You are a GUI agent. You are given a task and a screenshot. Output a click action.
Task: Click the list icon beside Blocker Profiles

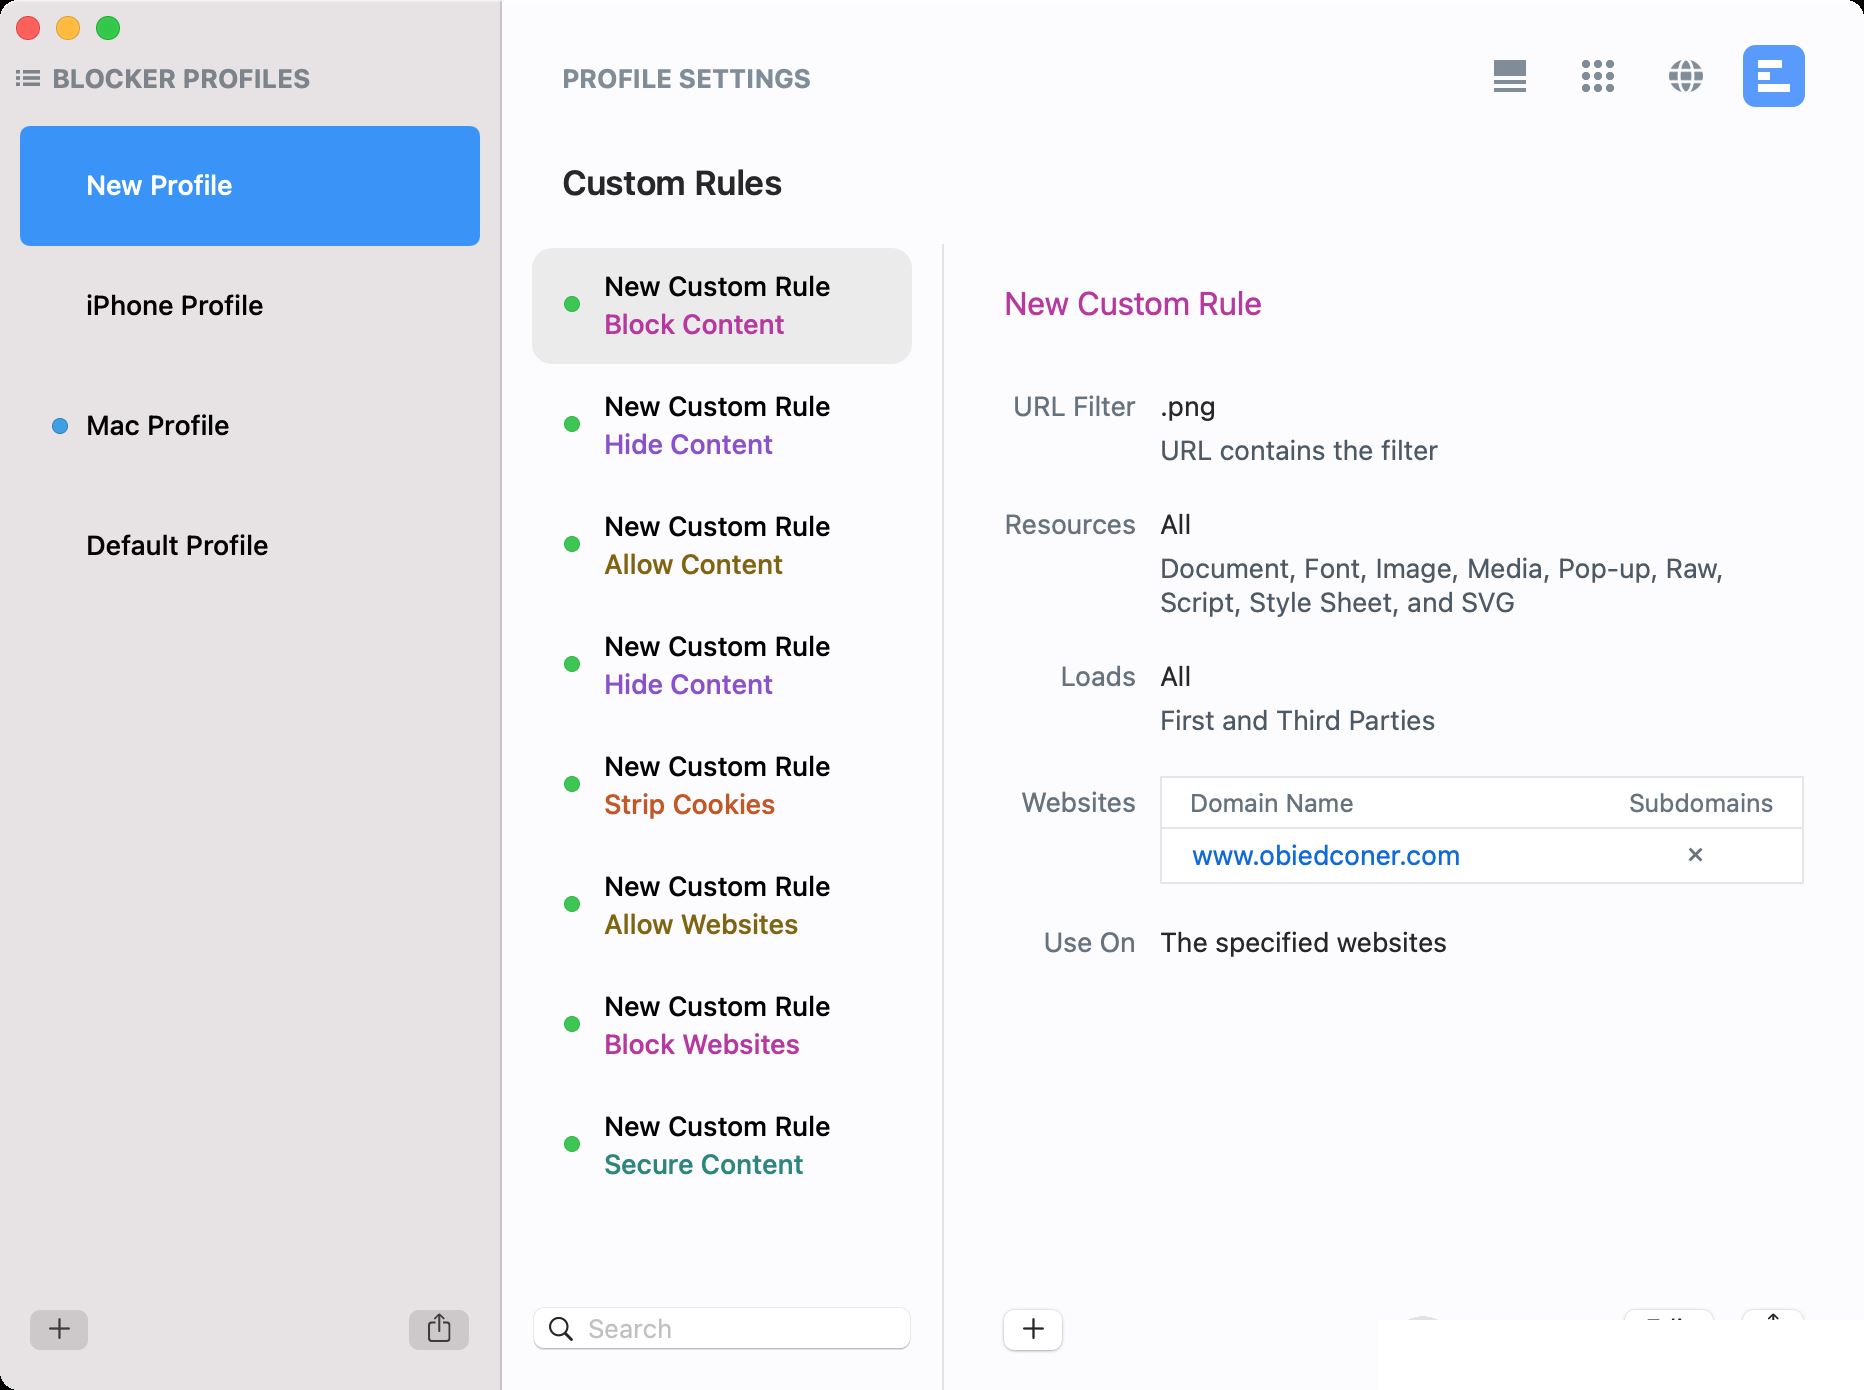pyautogui.click(x=28, y=78)
